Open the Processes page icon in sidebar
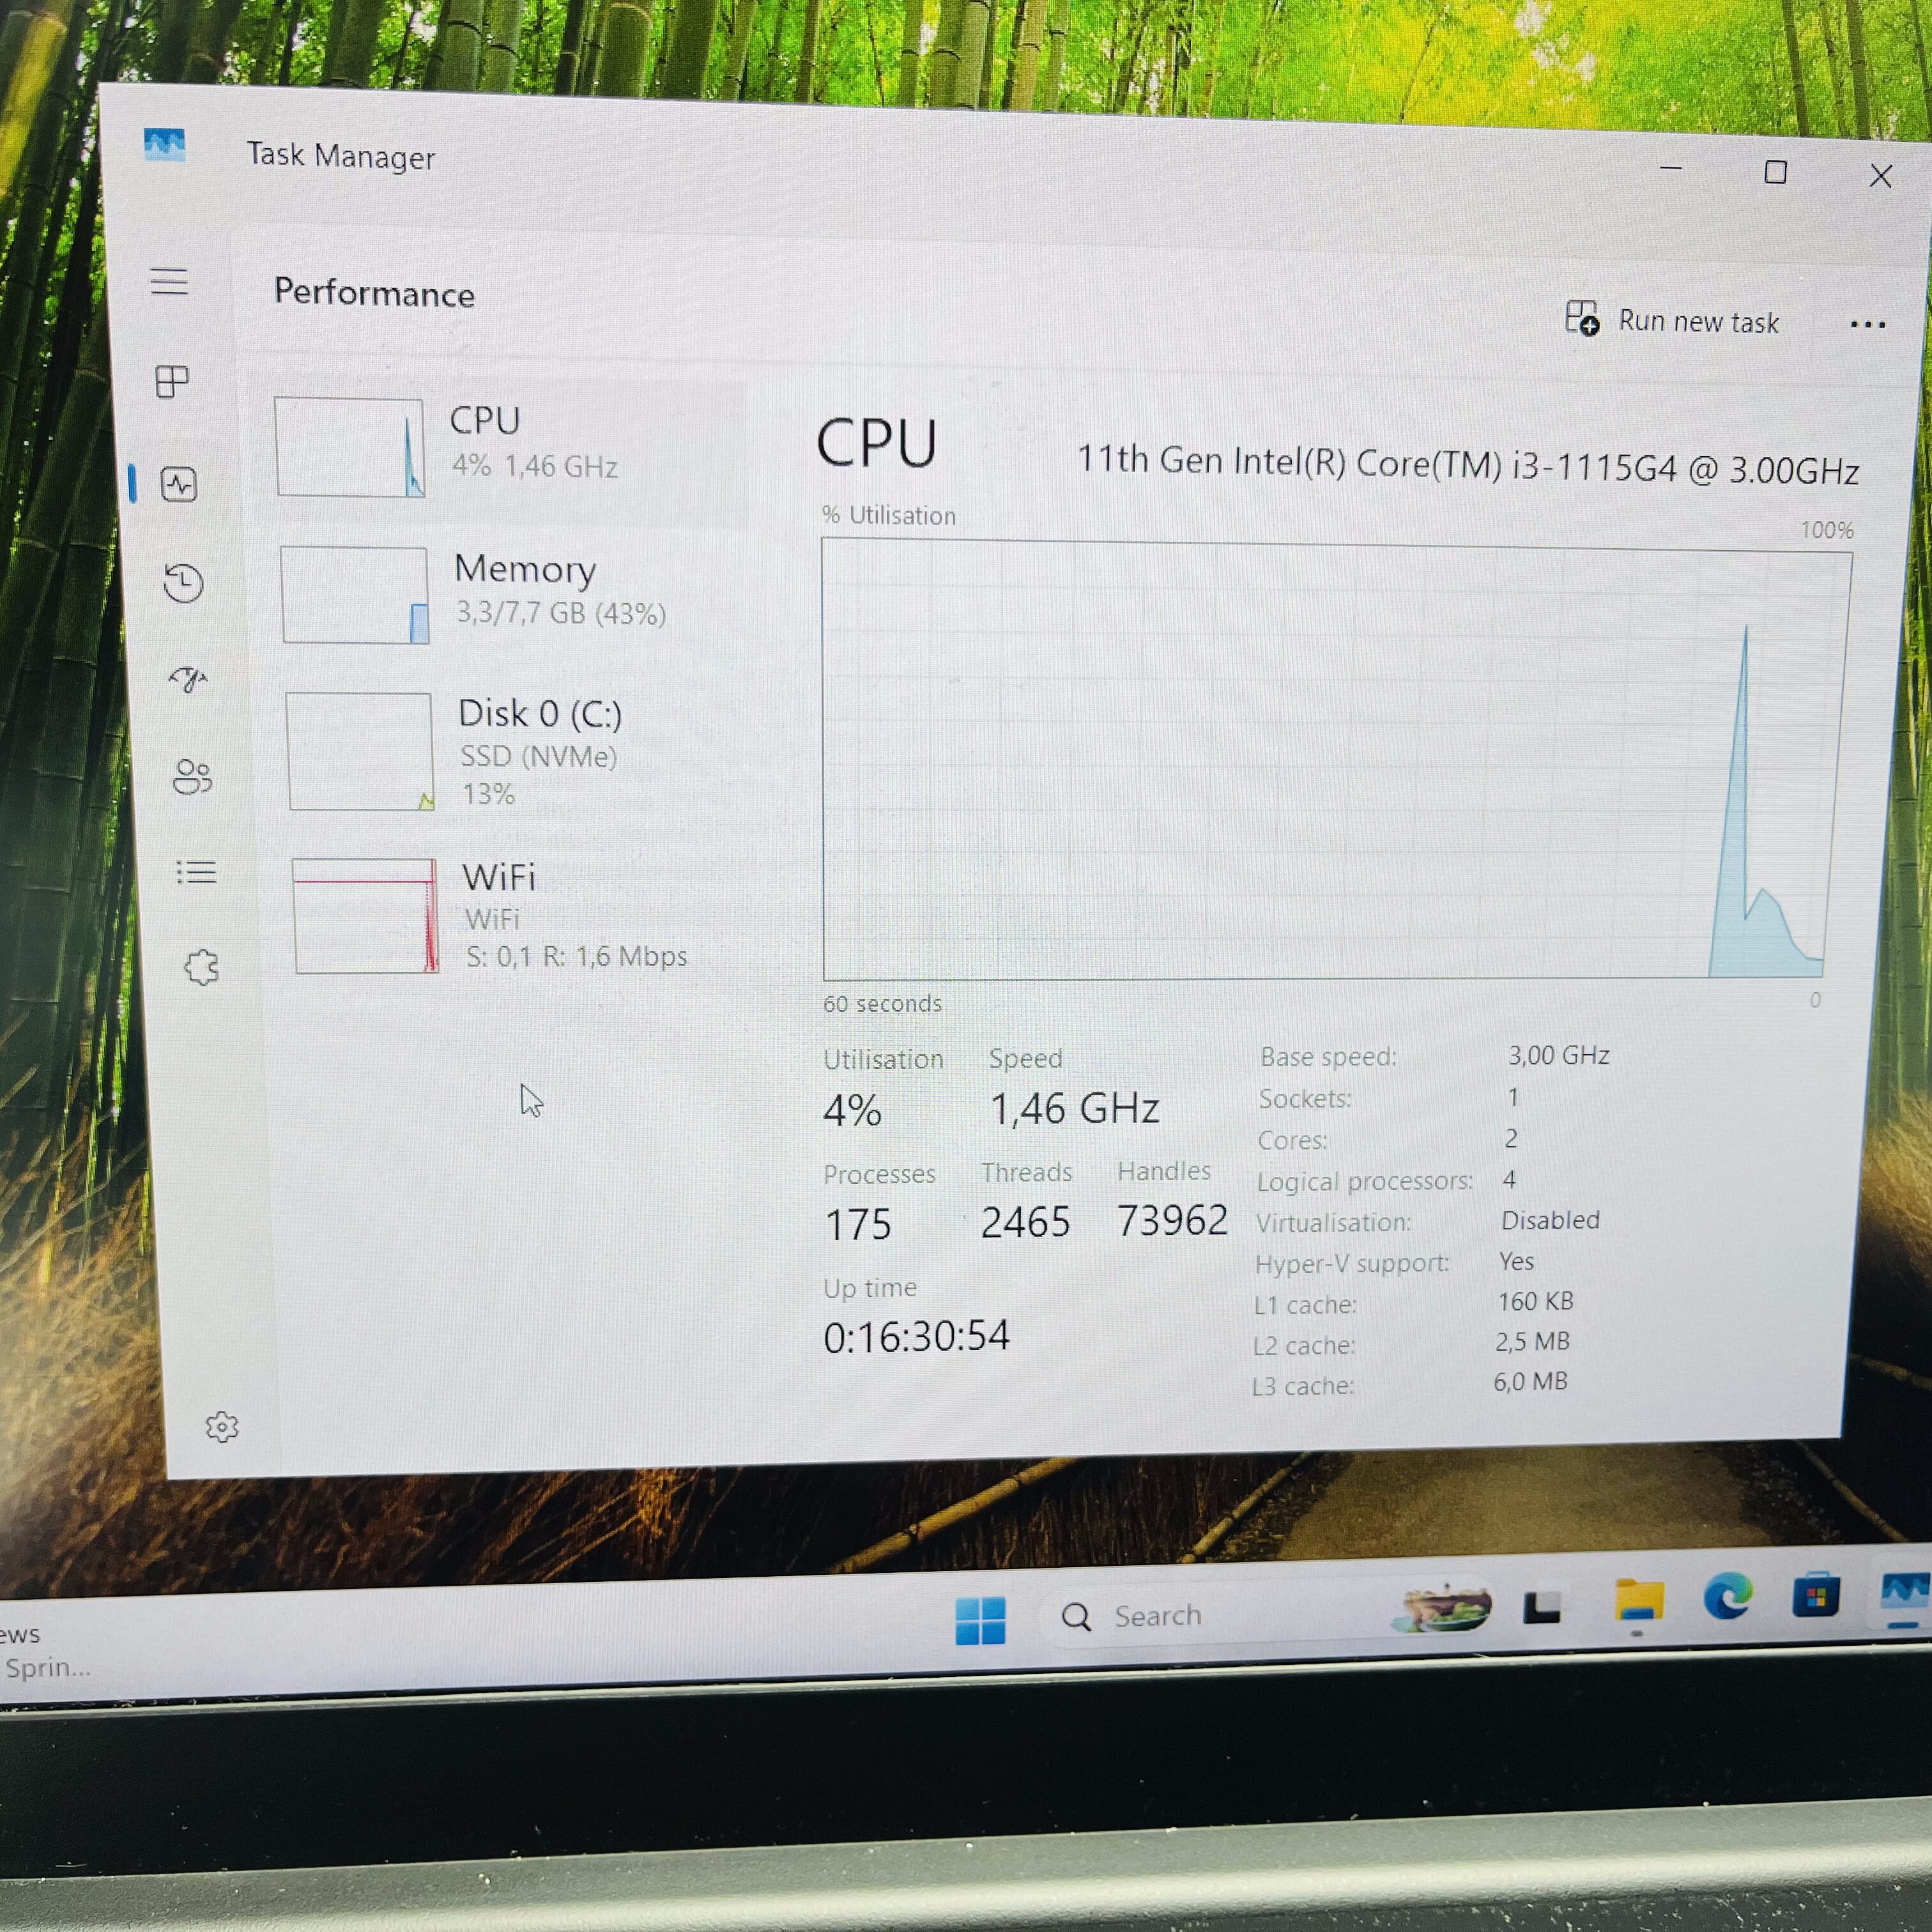This screenshot has height=1932, width=1932. point(172,381)
